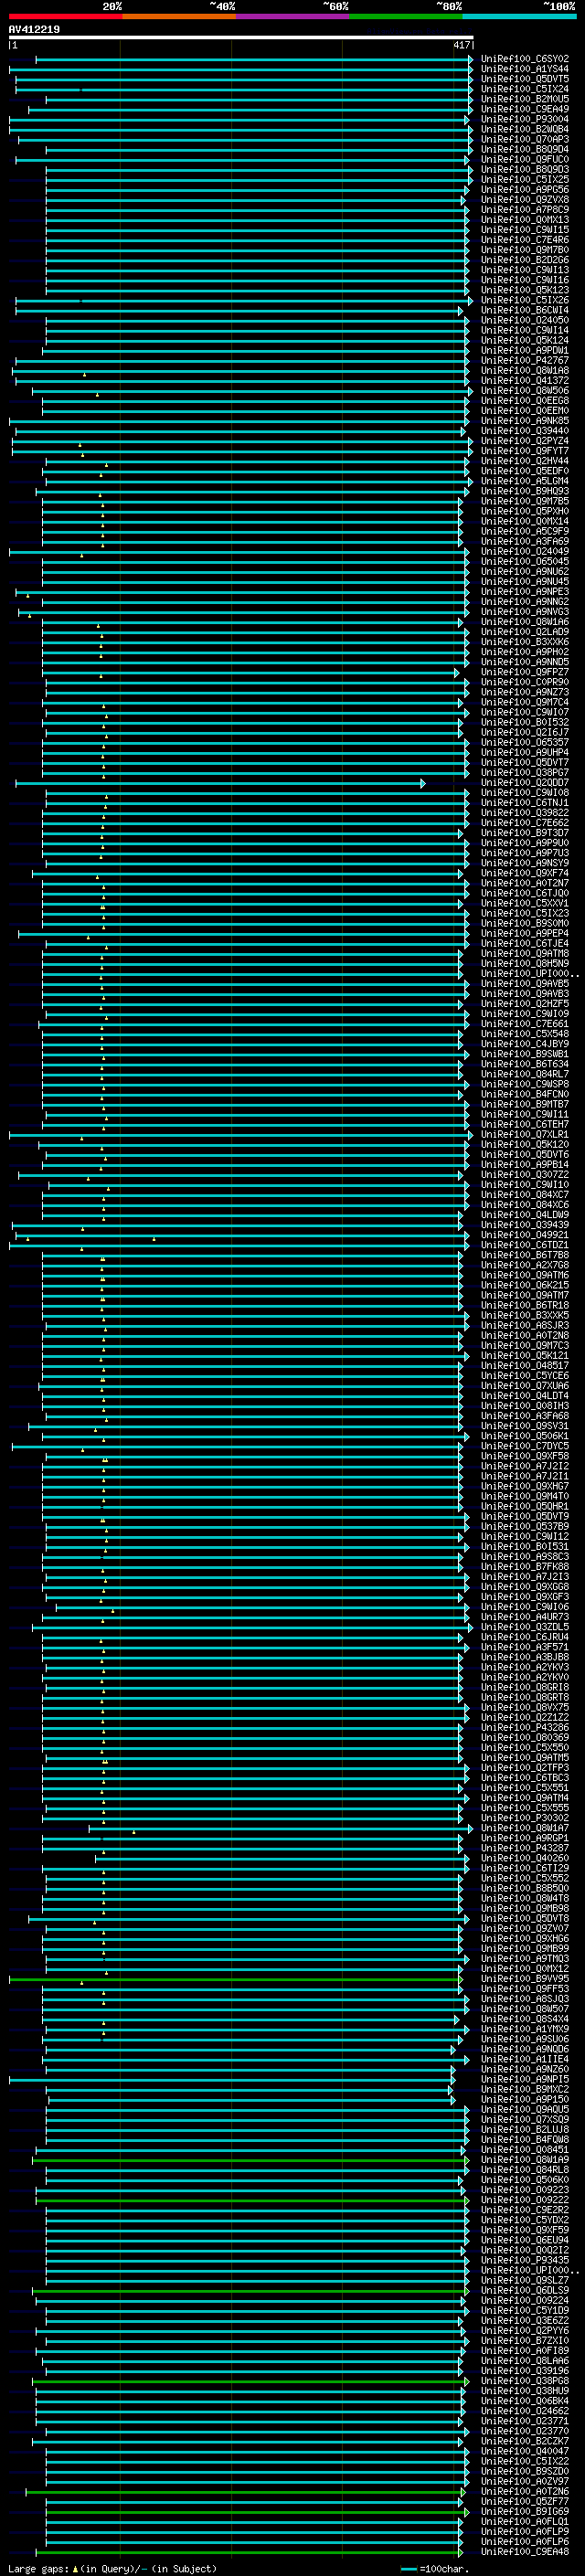The image size is (585, 2576).
Task: Select the UniRef100_Q6K215 label
Action: click(x=525, y=1286)
